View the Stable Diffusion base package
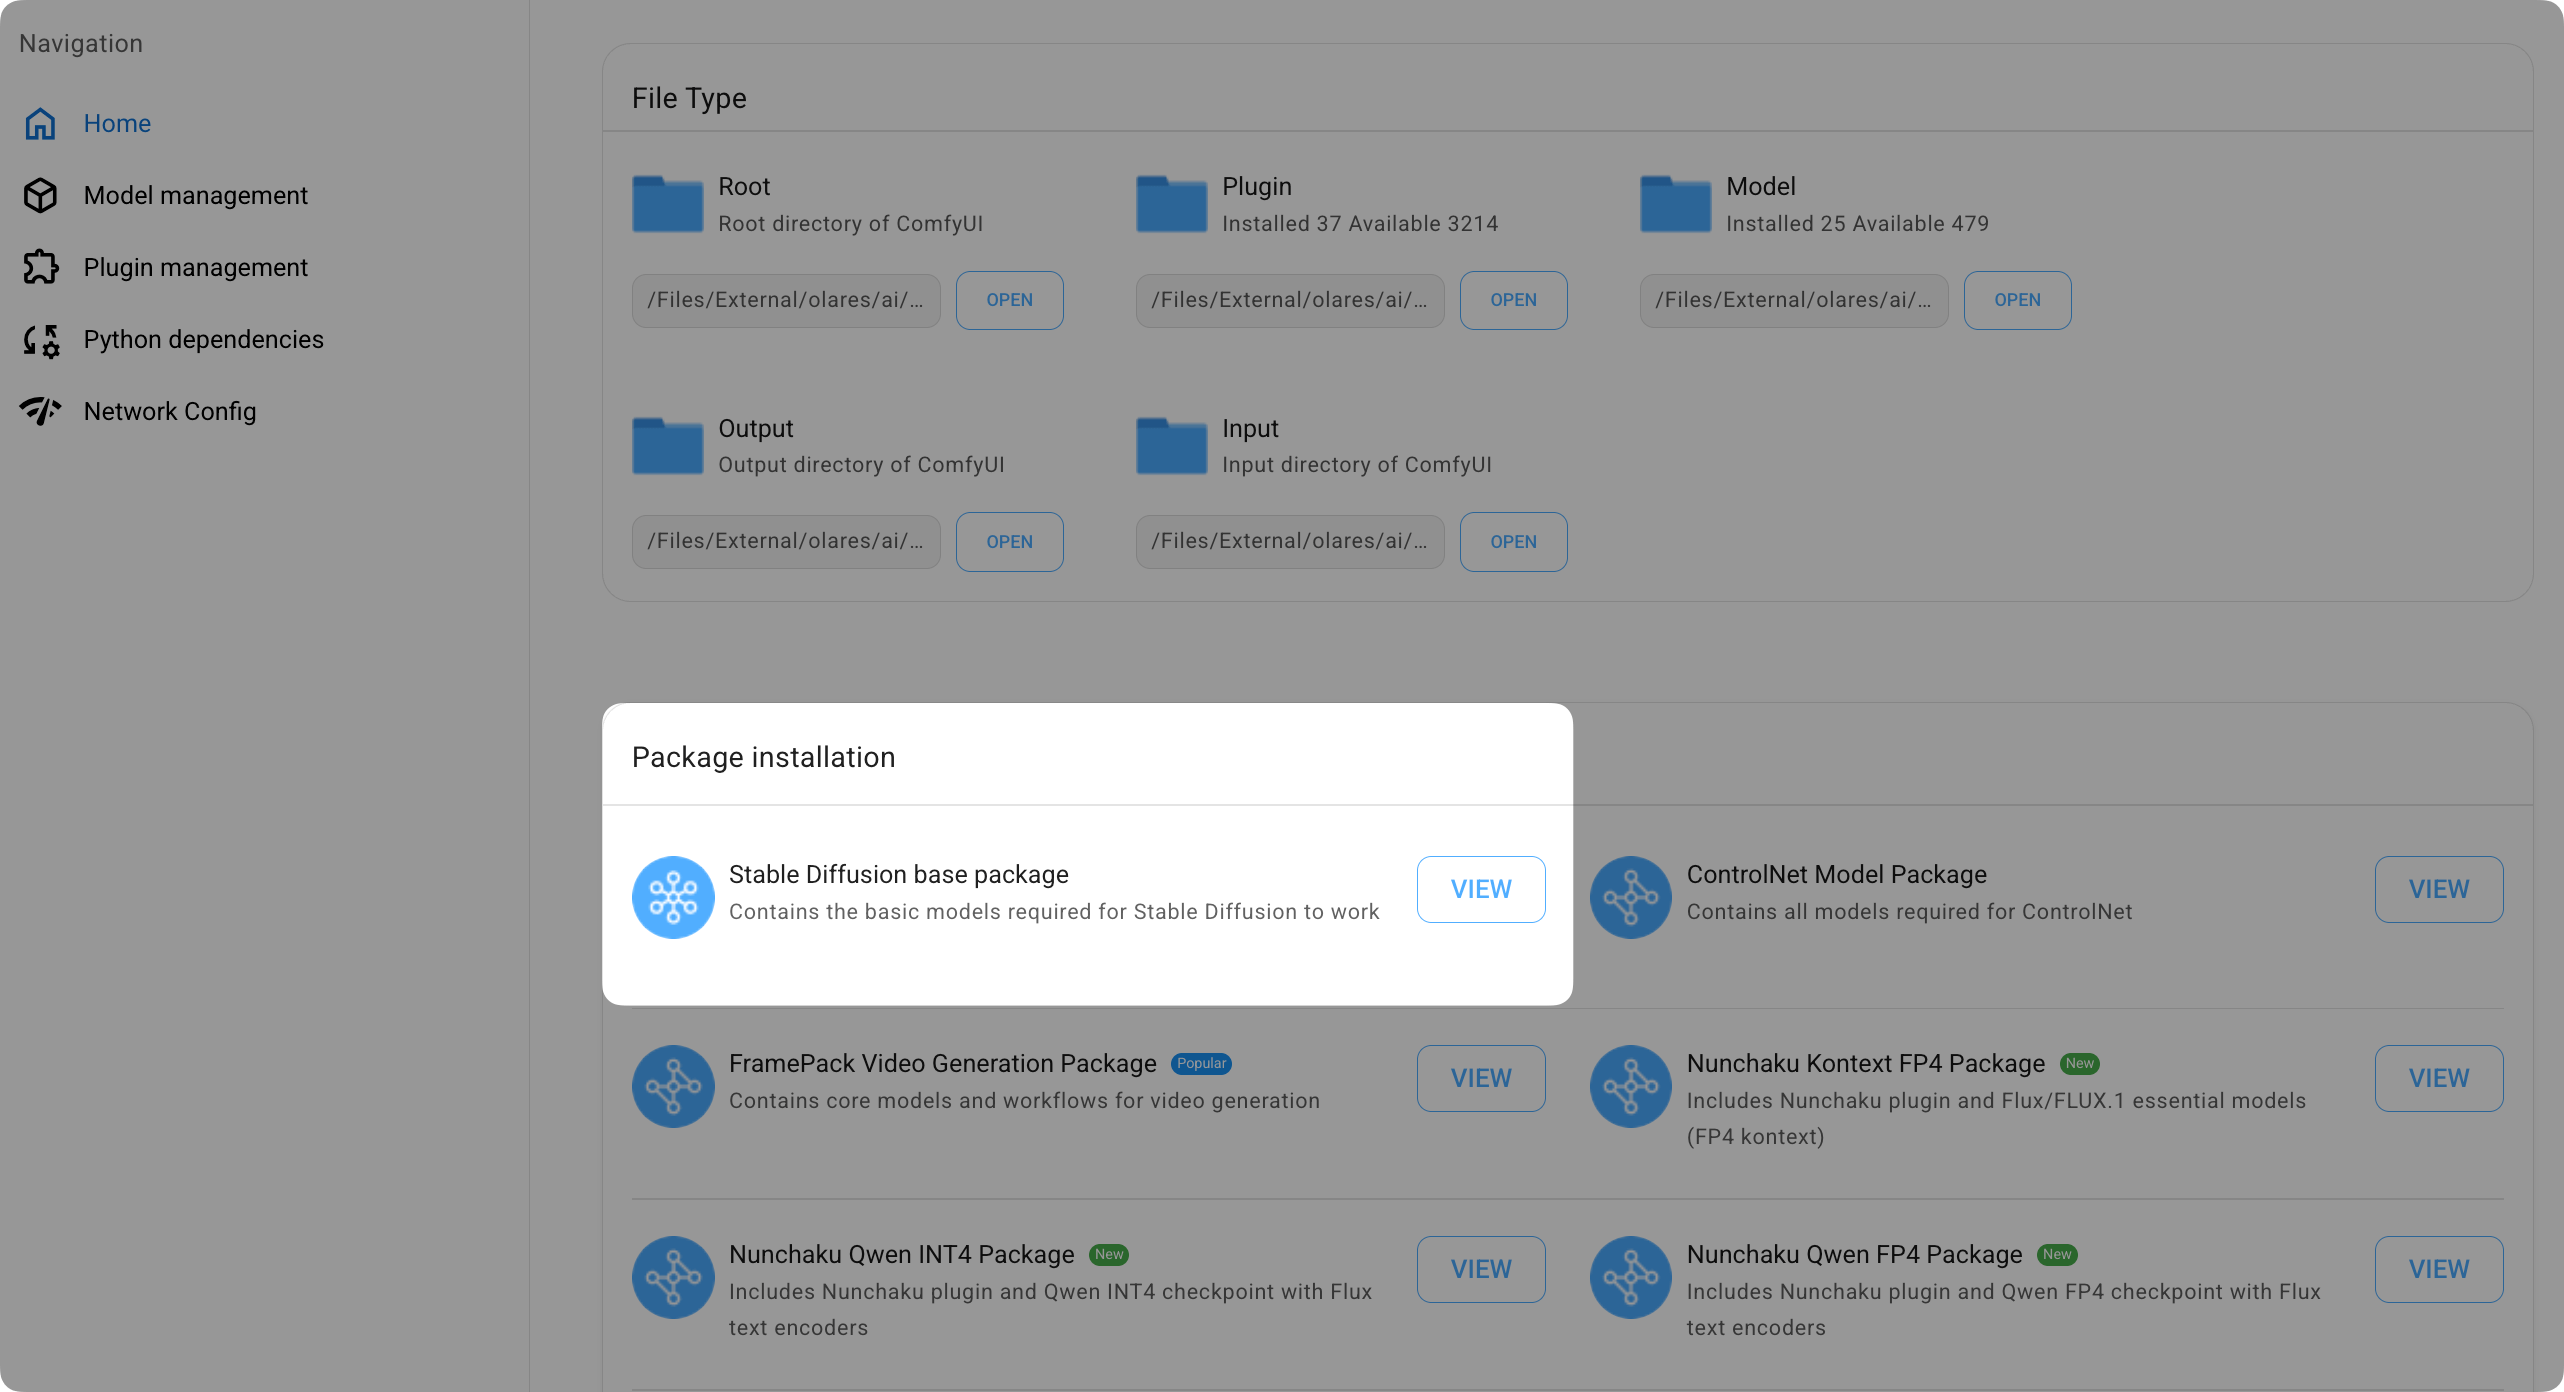The height and width of the screenshot is (1392, 2564). click(1481, 889)
